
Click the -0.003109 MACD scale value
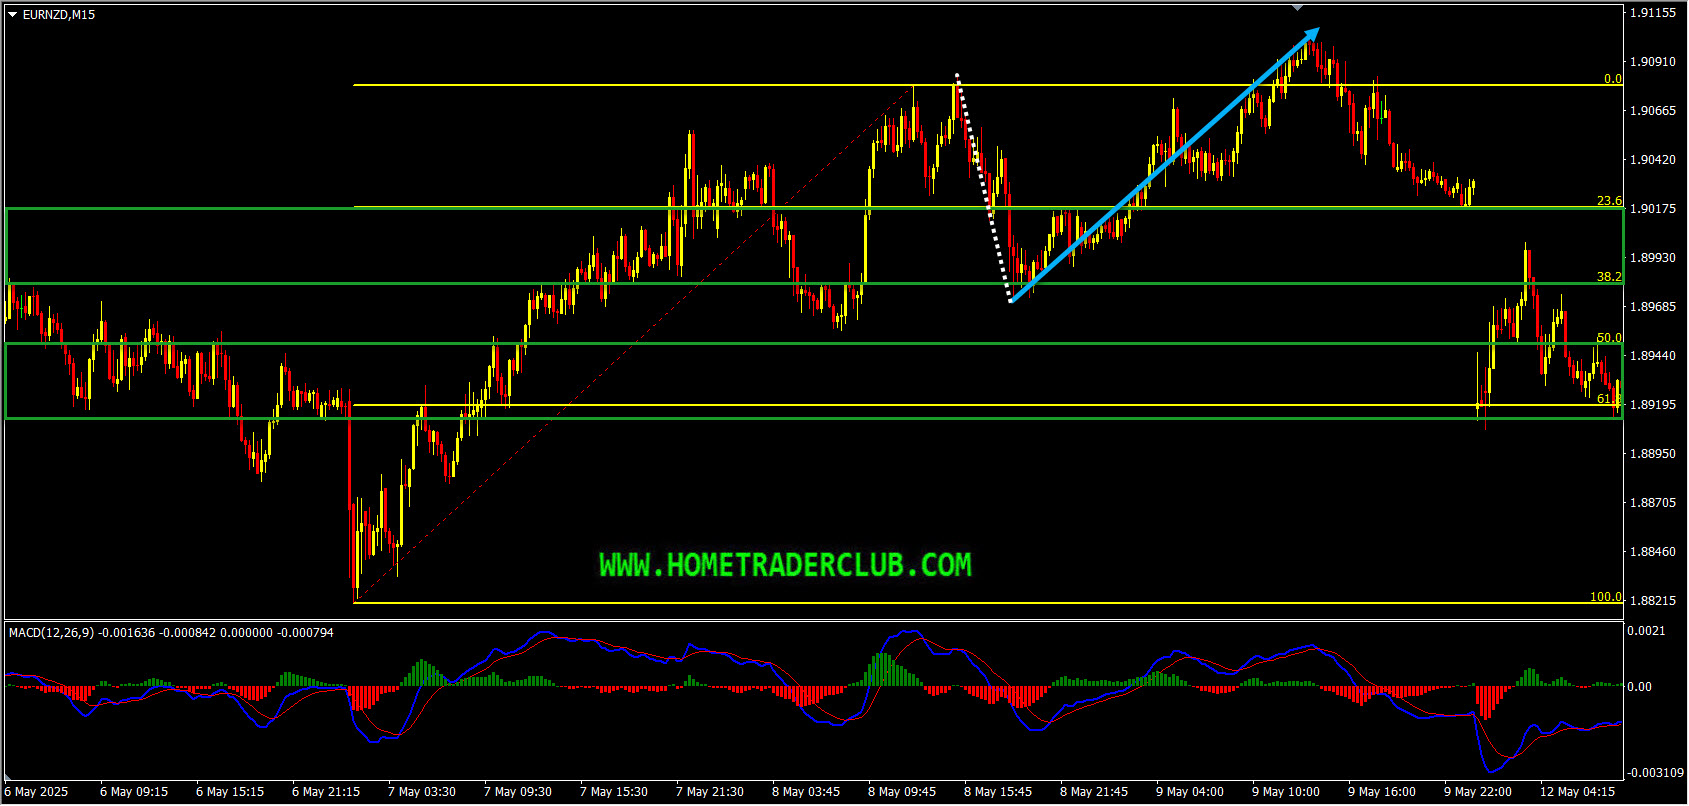[x=1655, y=773]
